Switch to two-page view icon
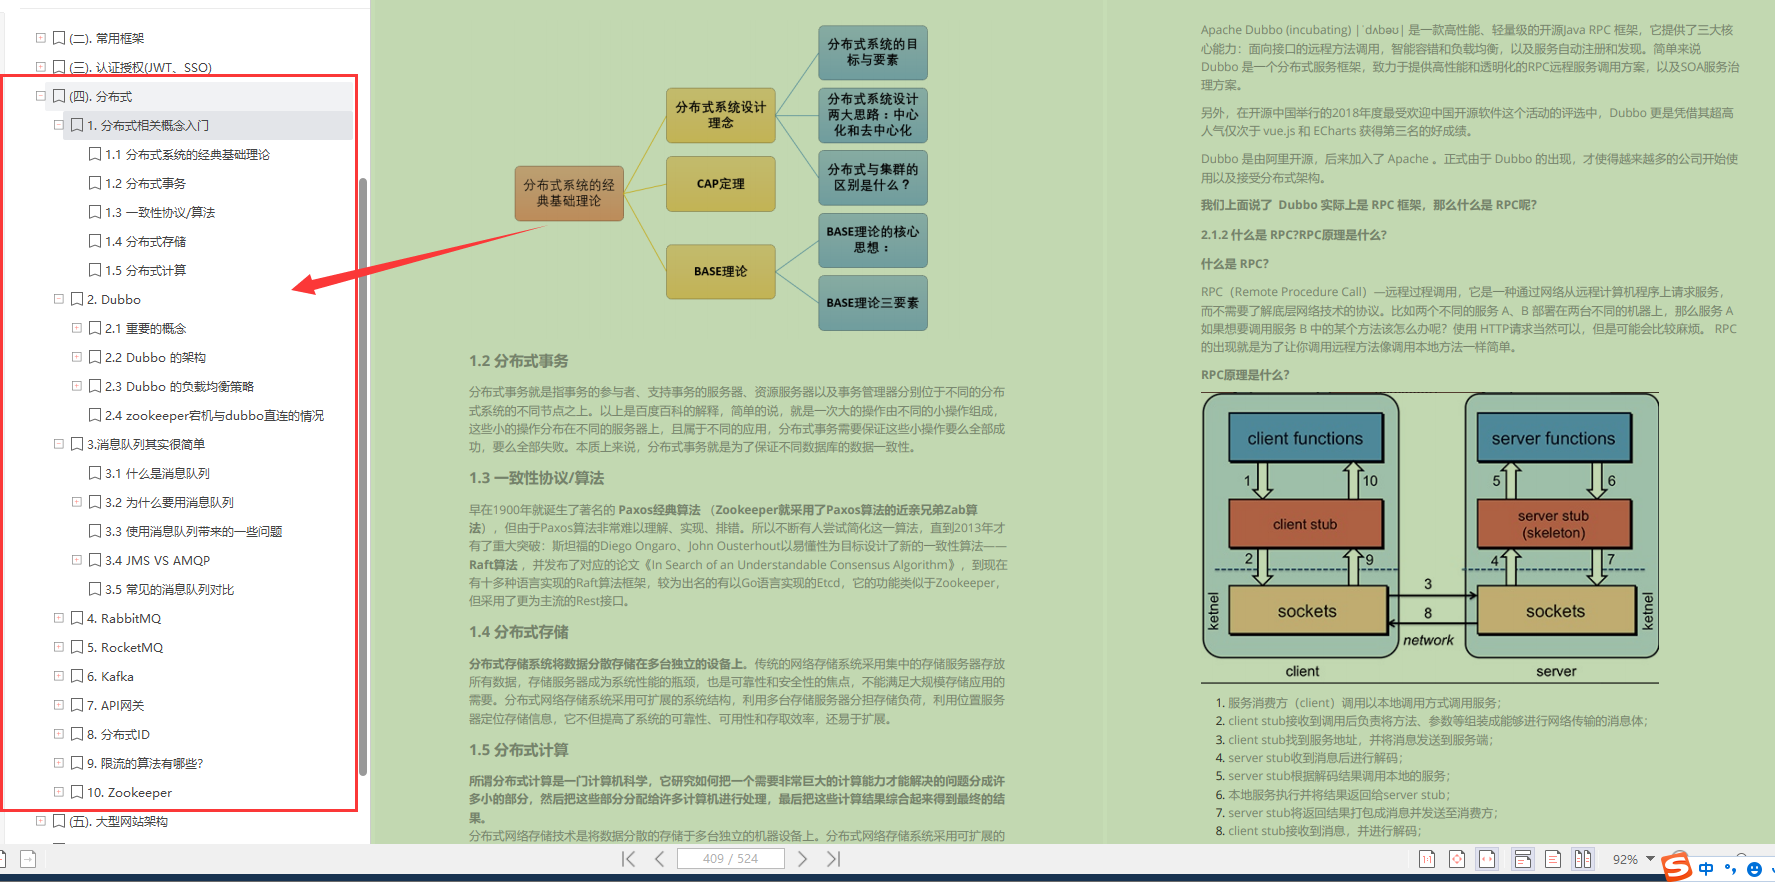Viewport: 1775px width, 882px height. pyautogui.click(x=1583, y=859)
